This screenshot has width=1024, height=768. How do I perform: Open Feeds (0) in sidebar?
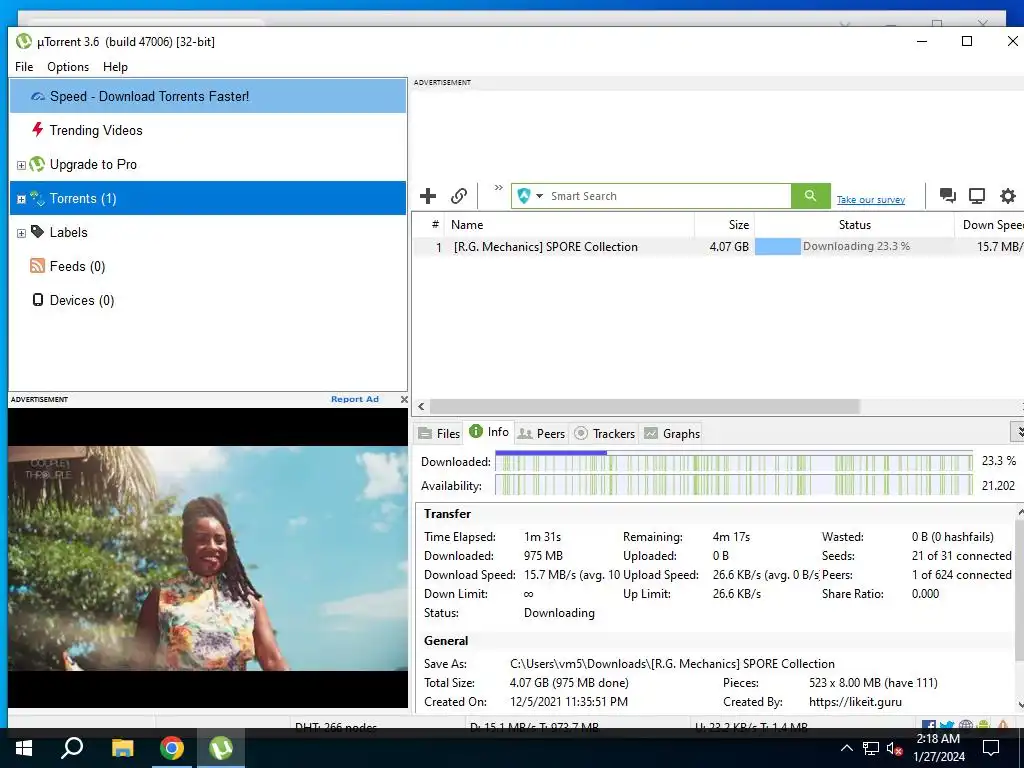coord(208,266)
